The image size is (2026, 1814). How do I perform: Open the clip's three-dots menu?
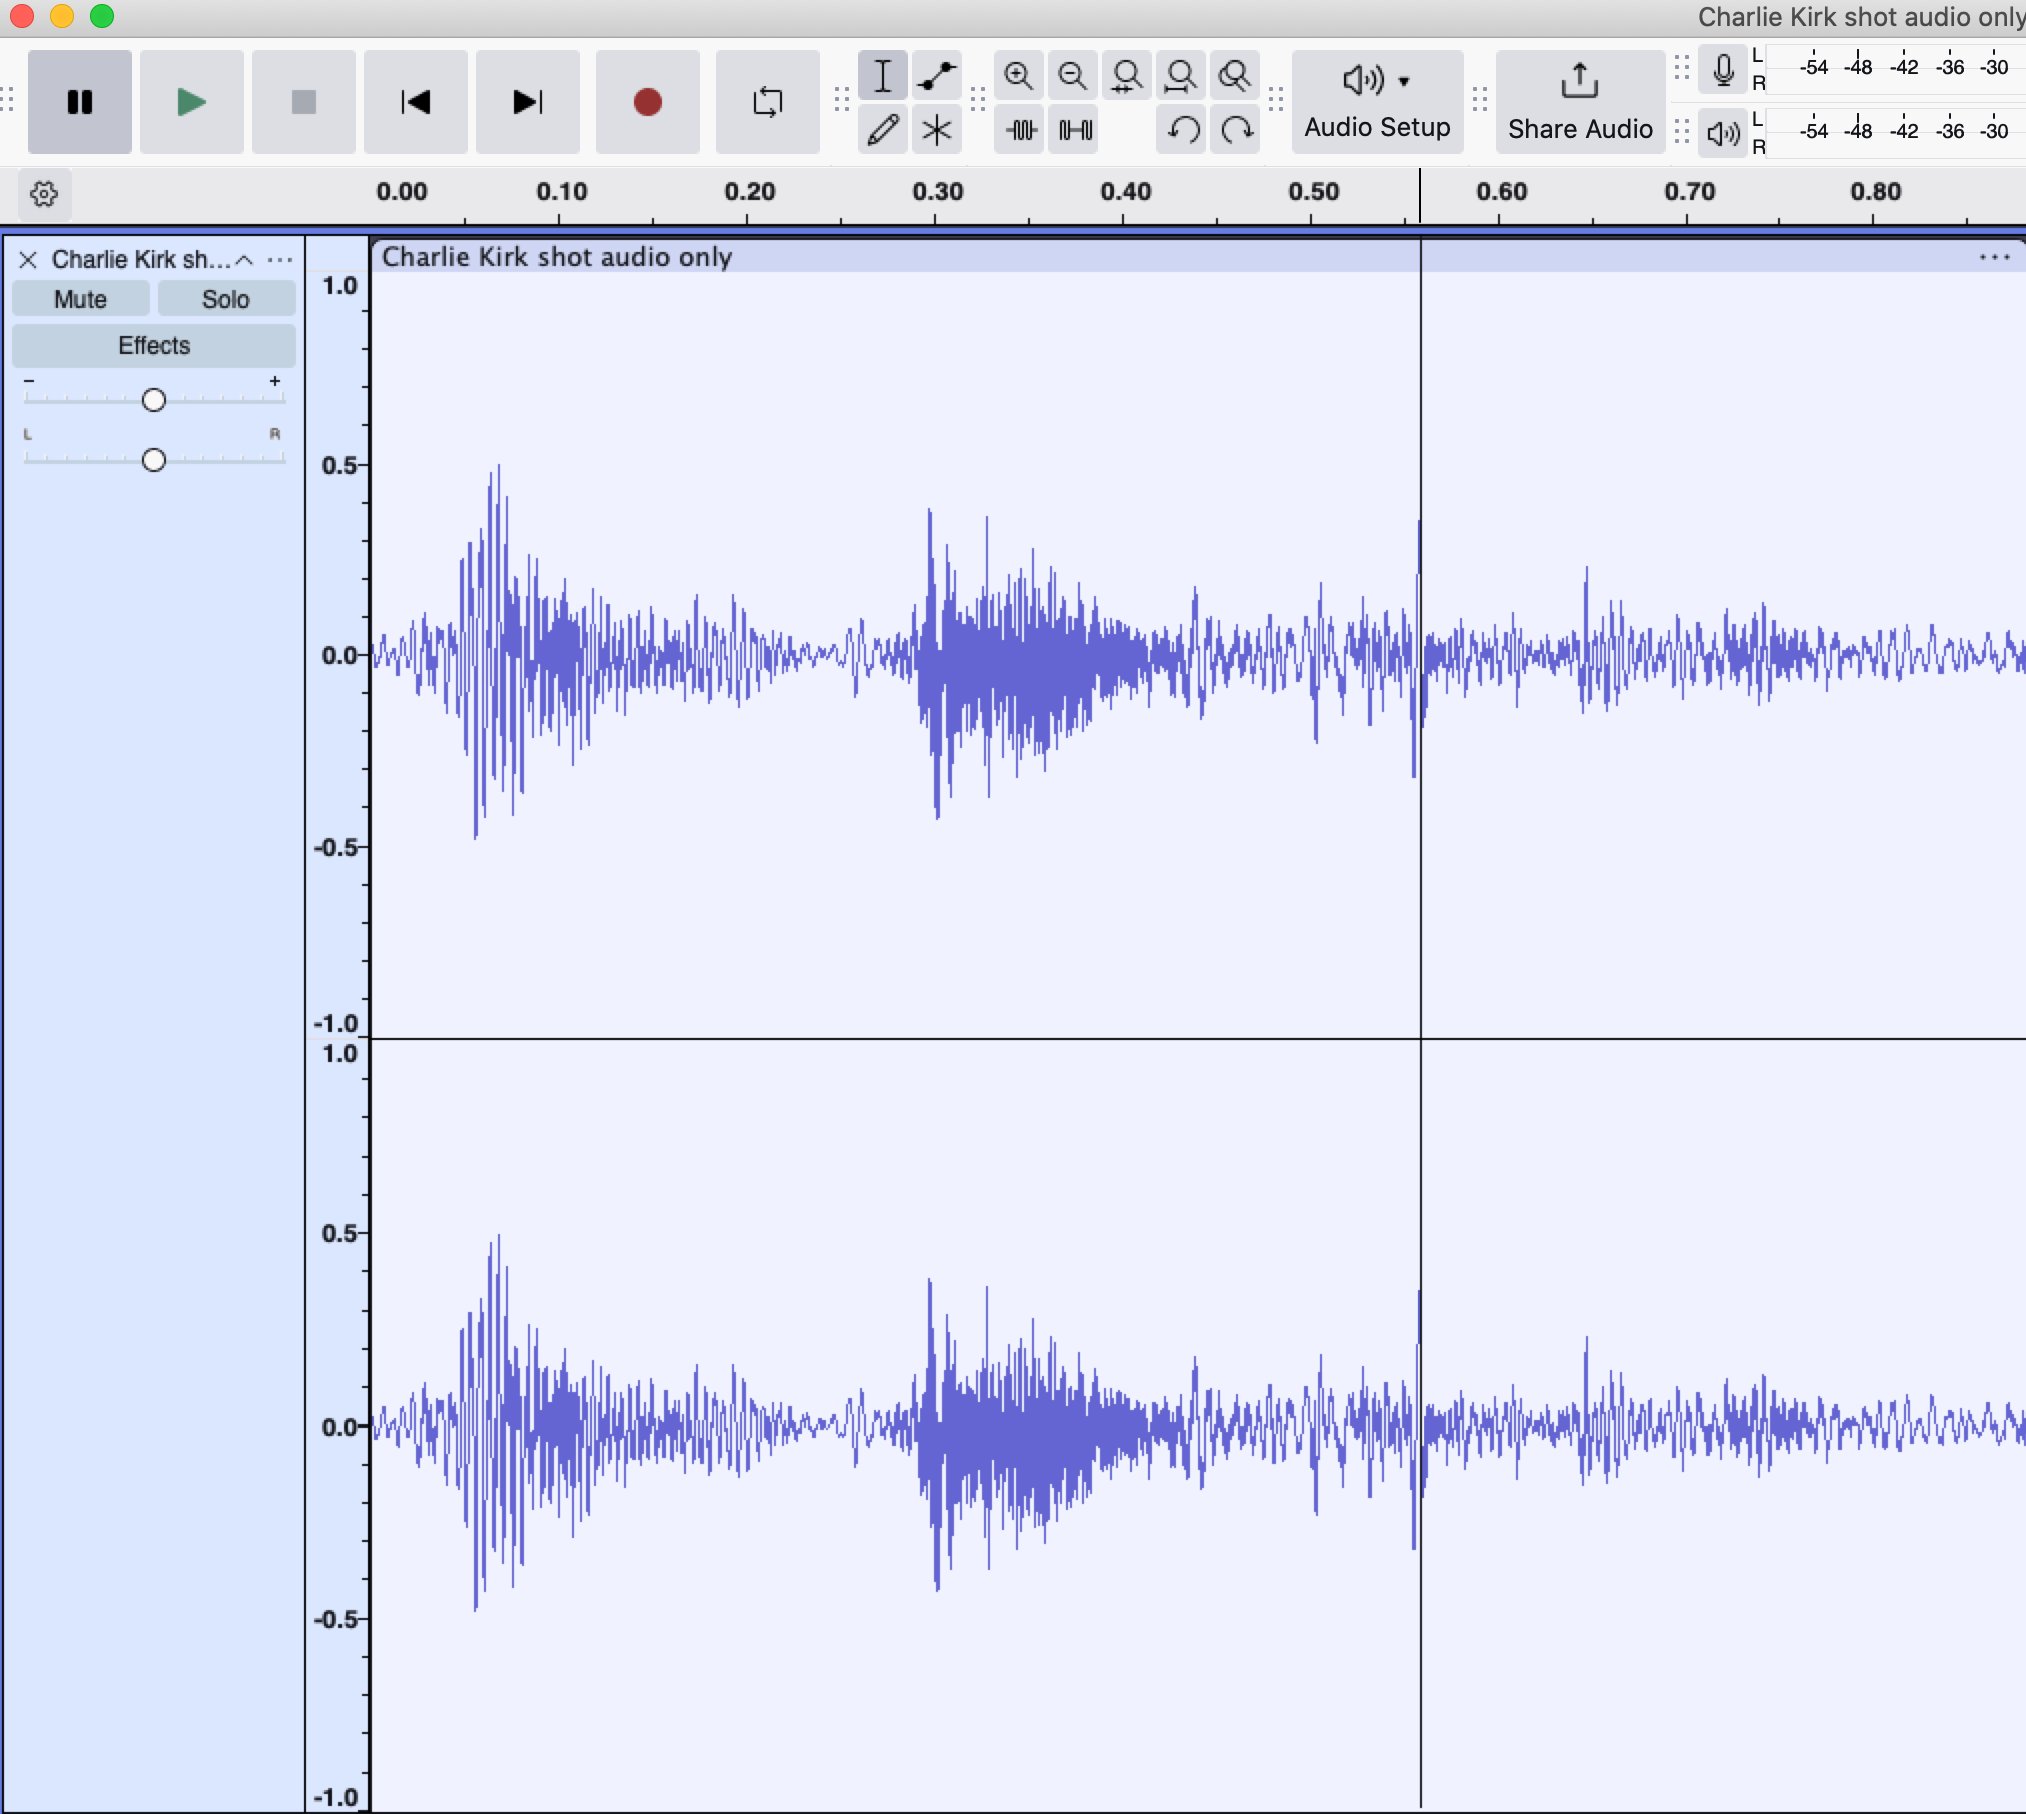coord(1994,257)
